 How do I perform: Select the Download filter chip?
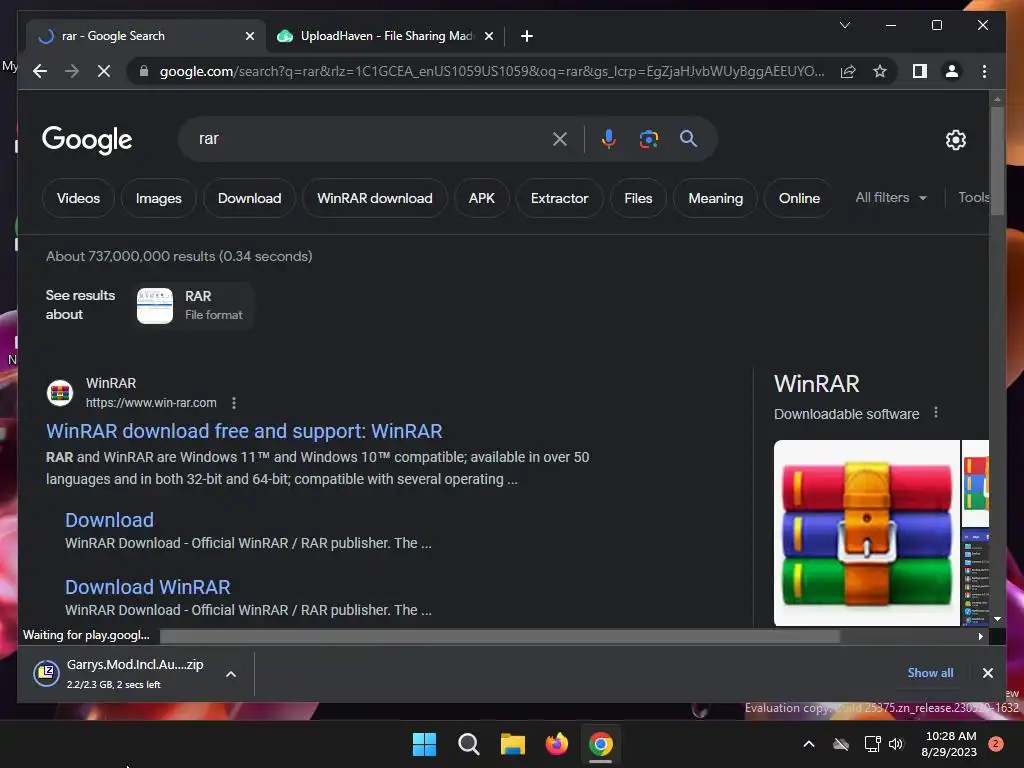[249, 198]
